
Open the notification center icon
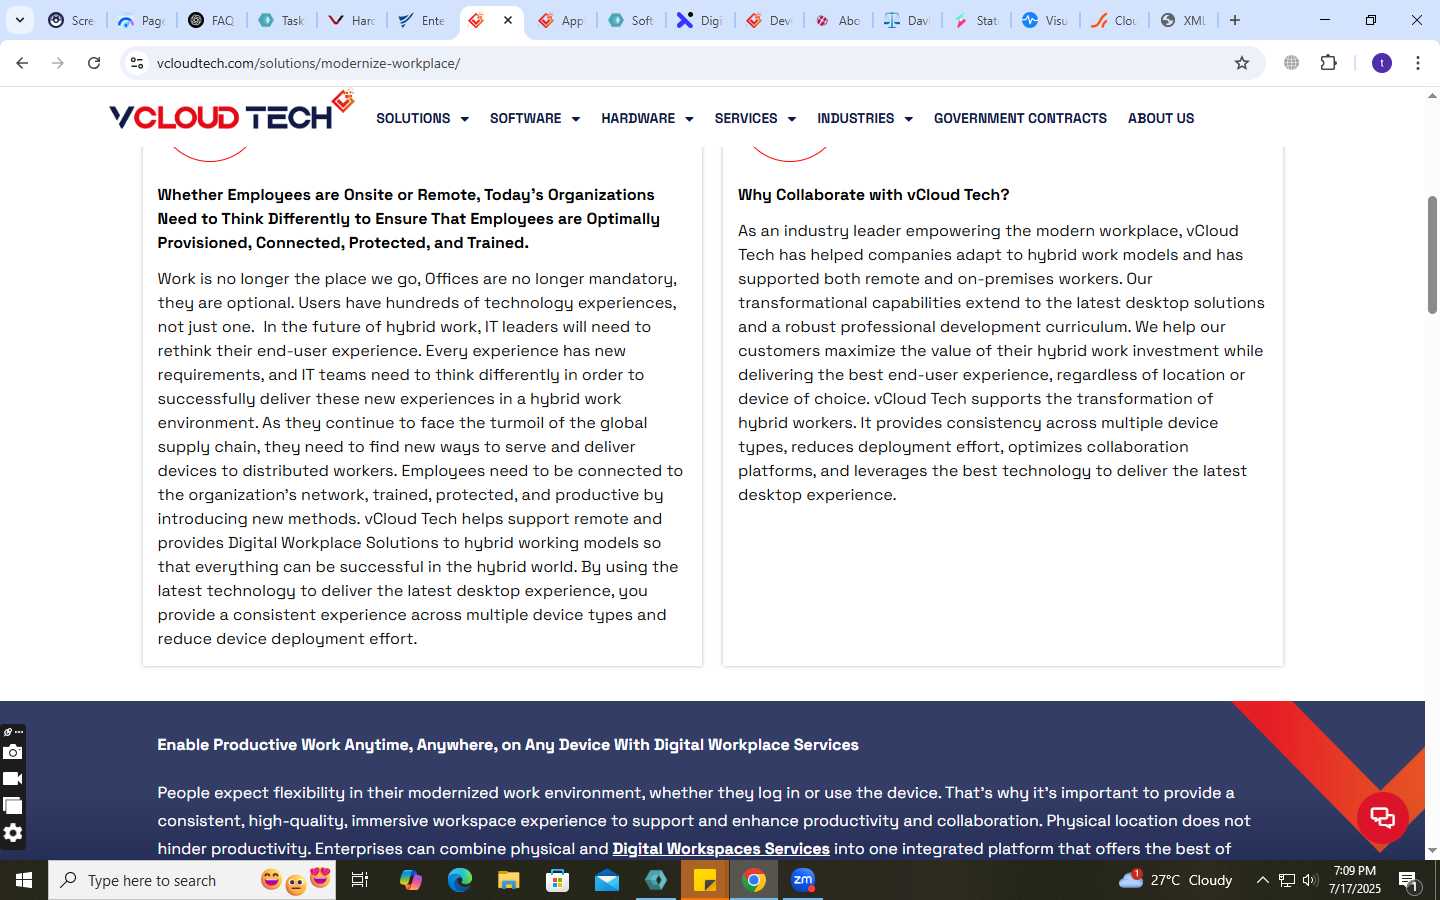1408,880
